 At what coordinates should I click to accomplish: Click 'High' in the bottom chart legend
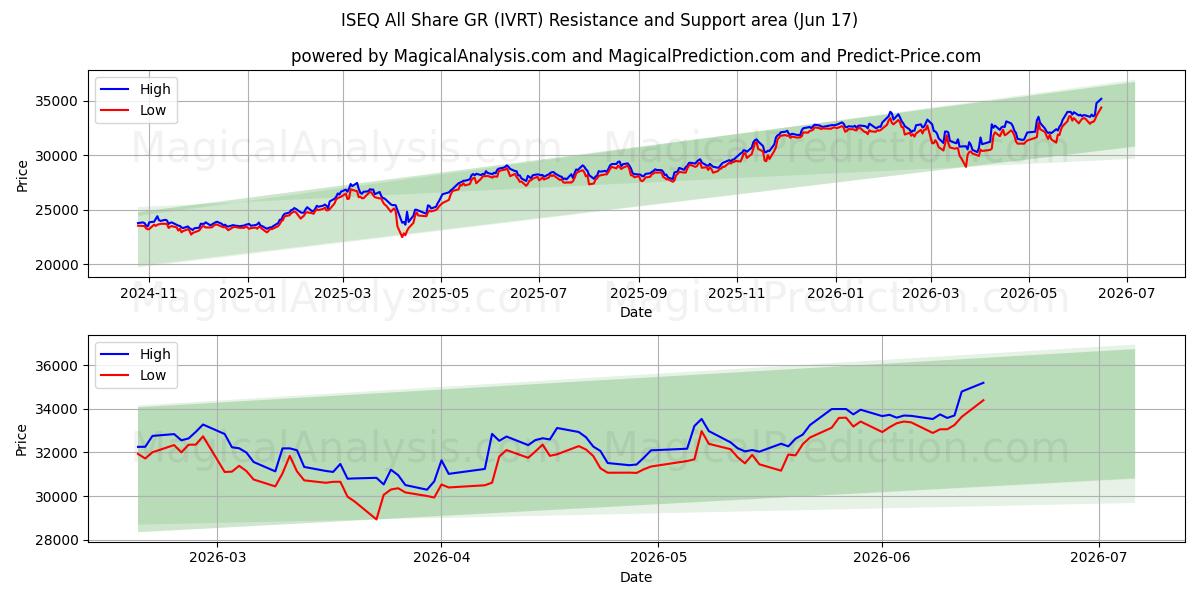155,354
